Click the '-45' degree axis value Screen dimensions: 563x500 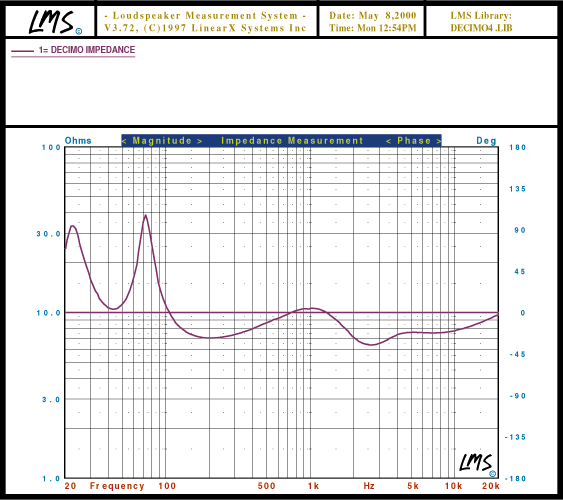[518, 355]
